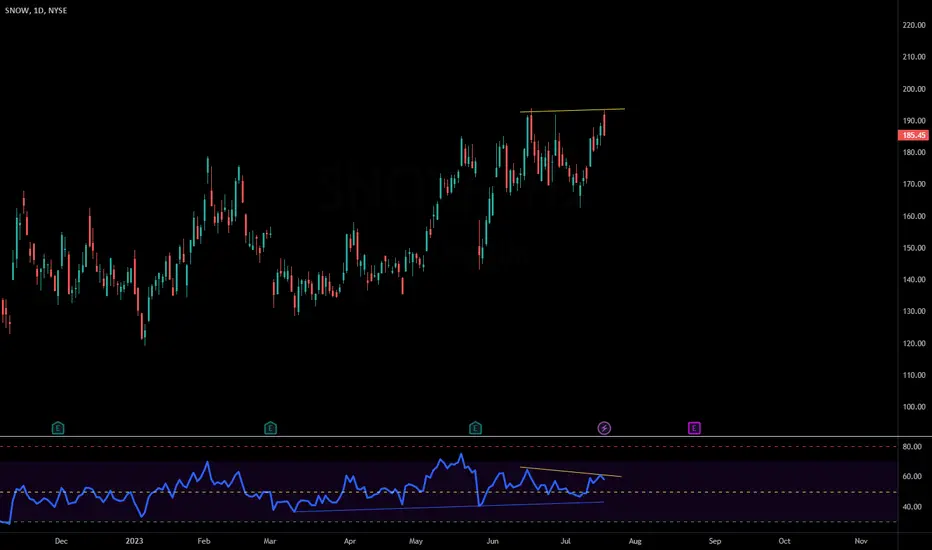Select the blue rising trendline under RSI
Image resolution: width=932 pixels, height=550 pixels.
(x=449, y=507)
